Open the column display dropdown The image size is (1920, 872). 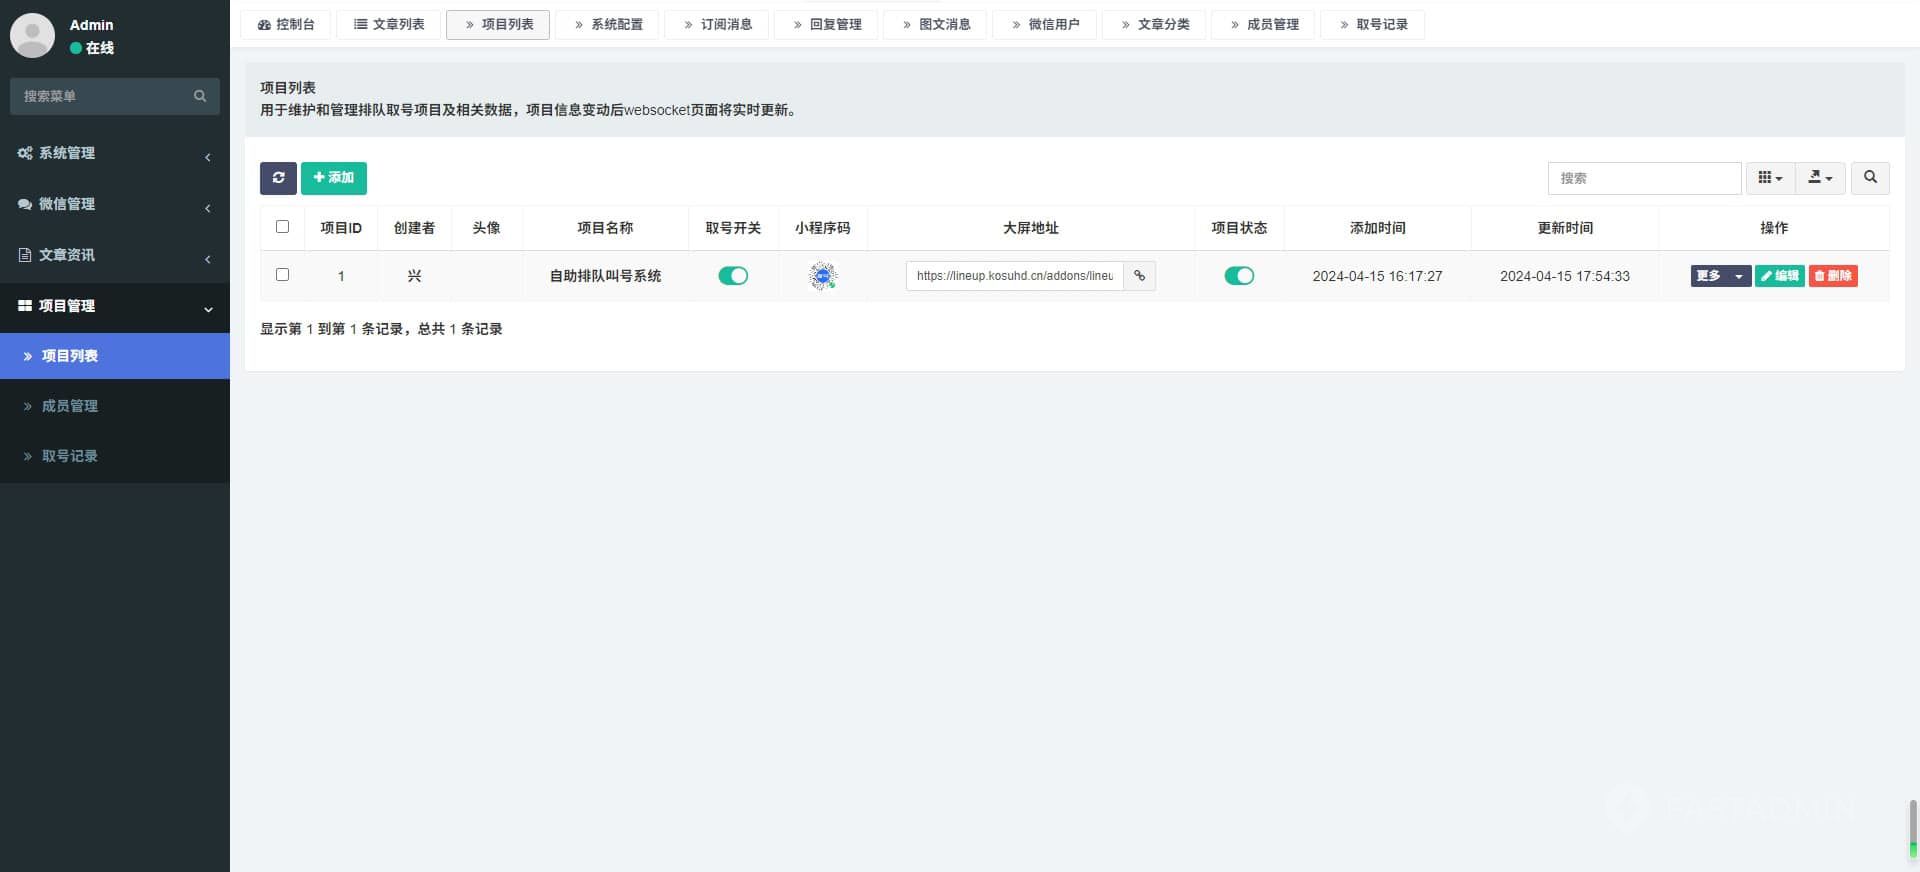click(x=1770, y=178)
